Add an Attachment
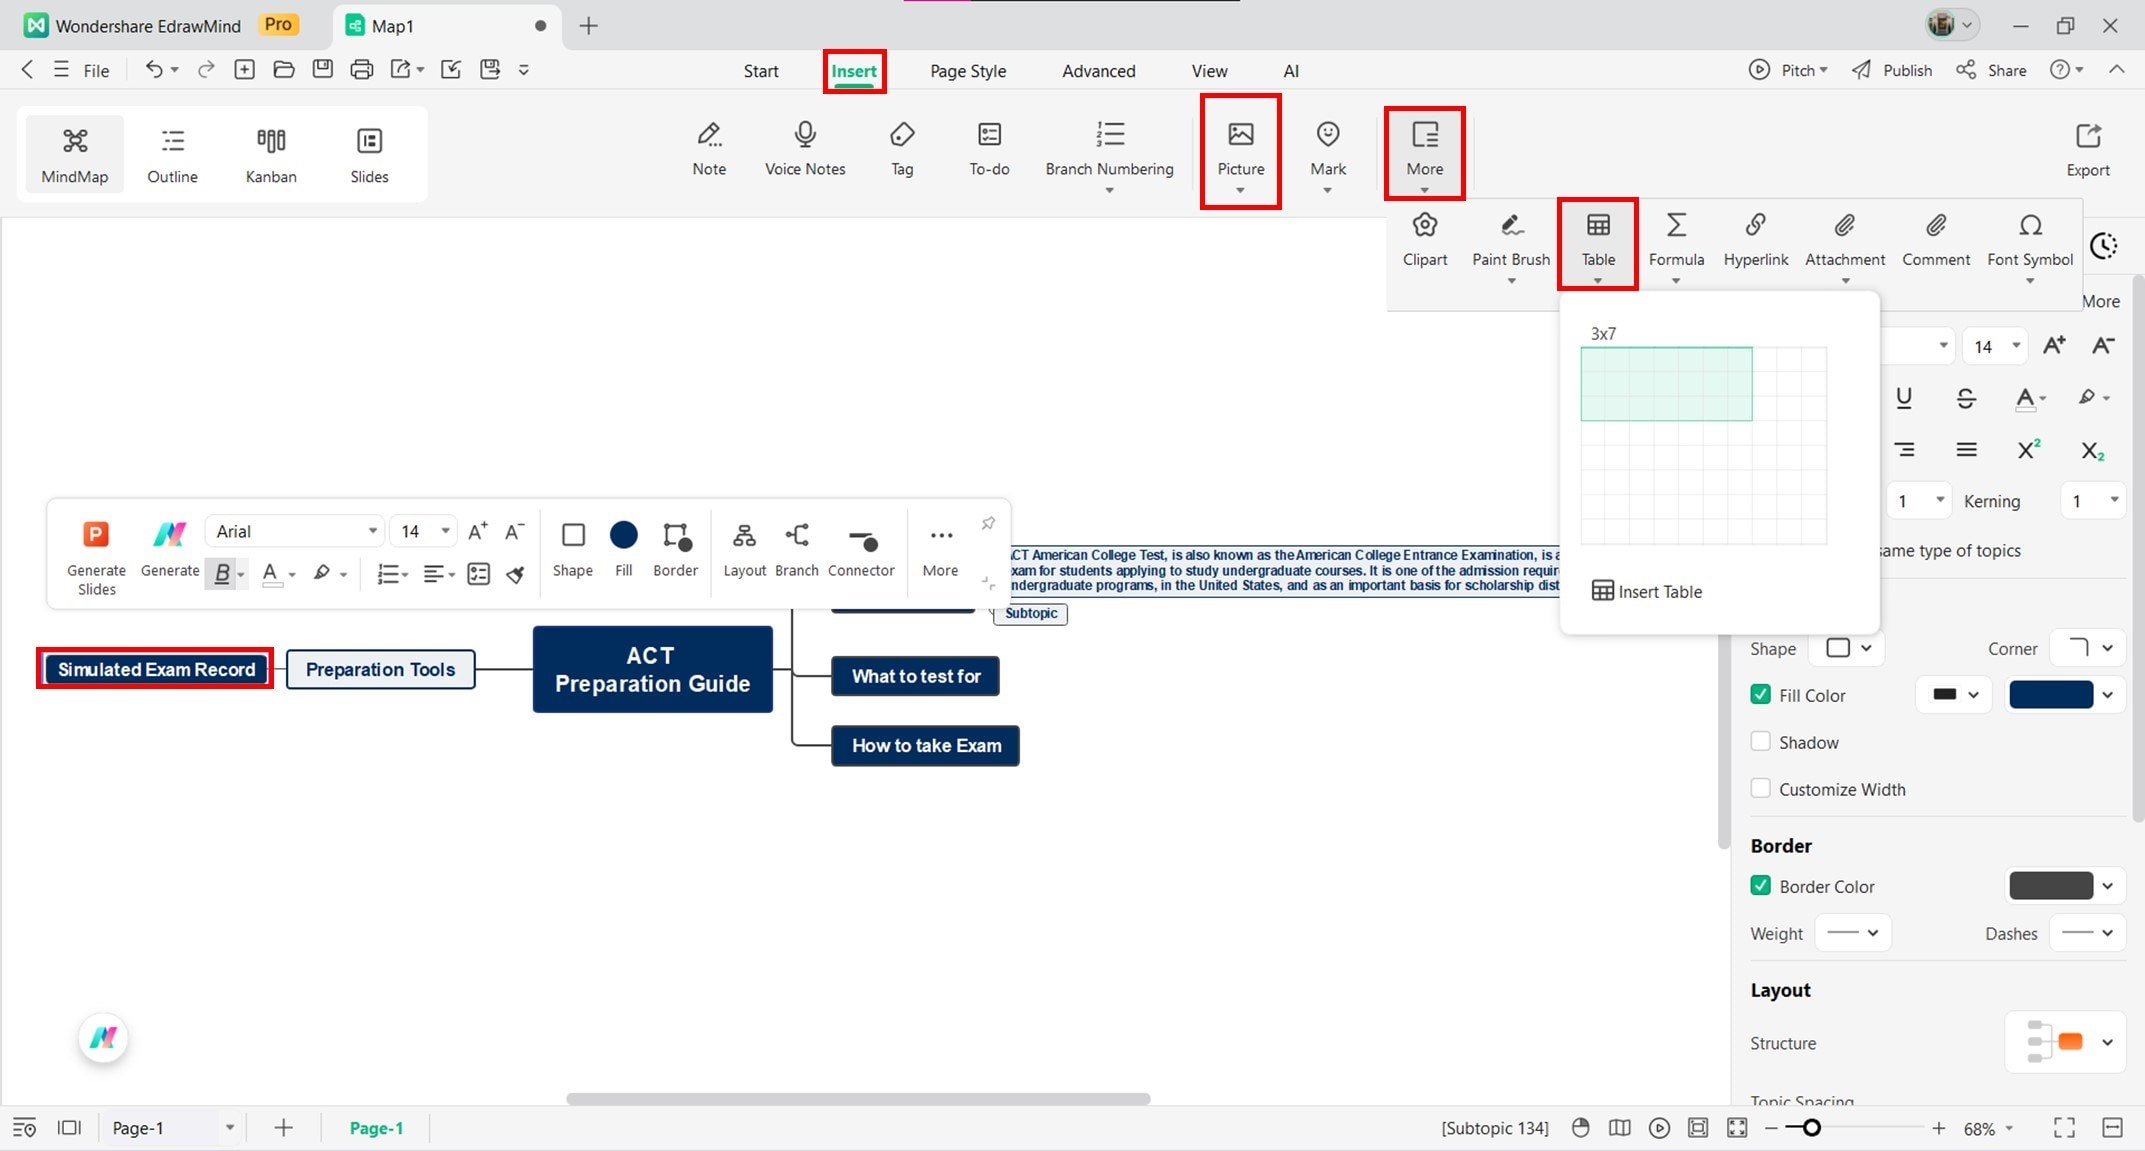 (x=1845, y=246)
